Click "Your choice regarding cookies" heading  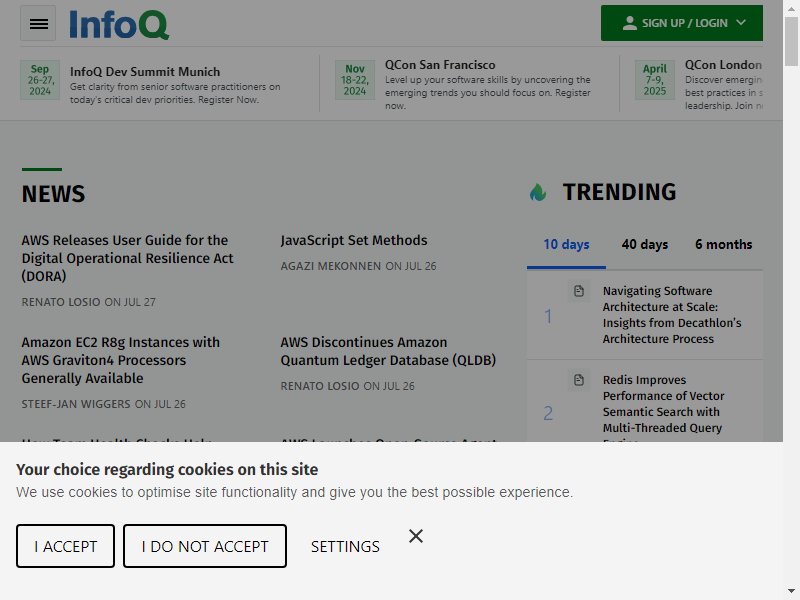(167, 469)
